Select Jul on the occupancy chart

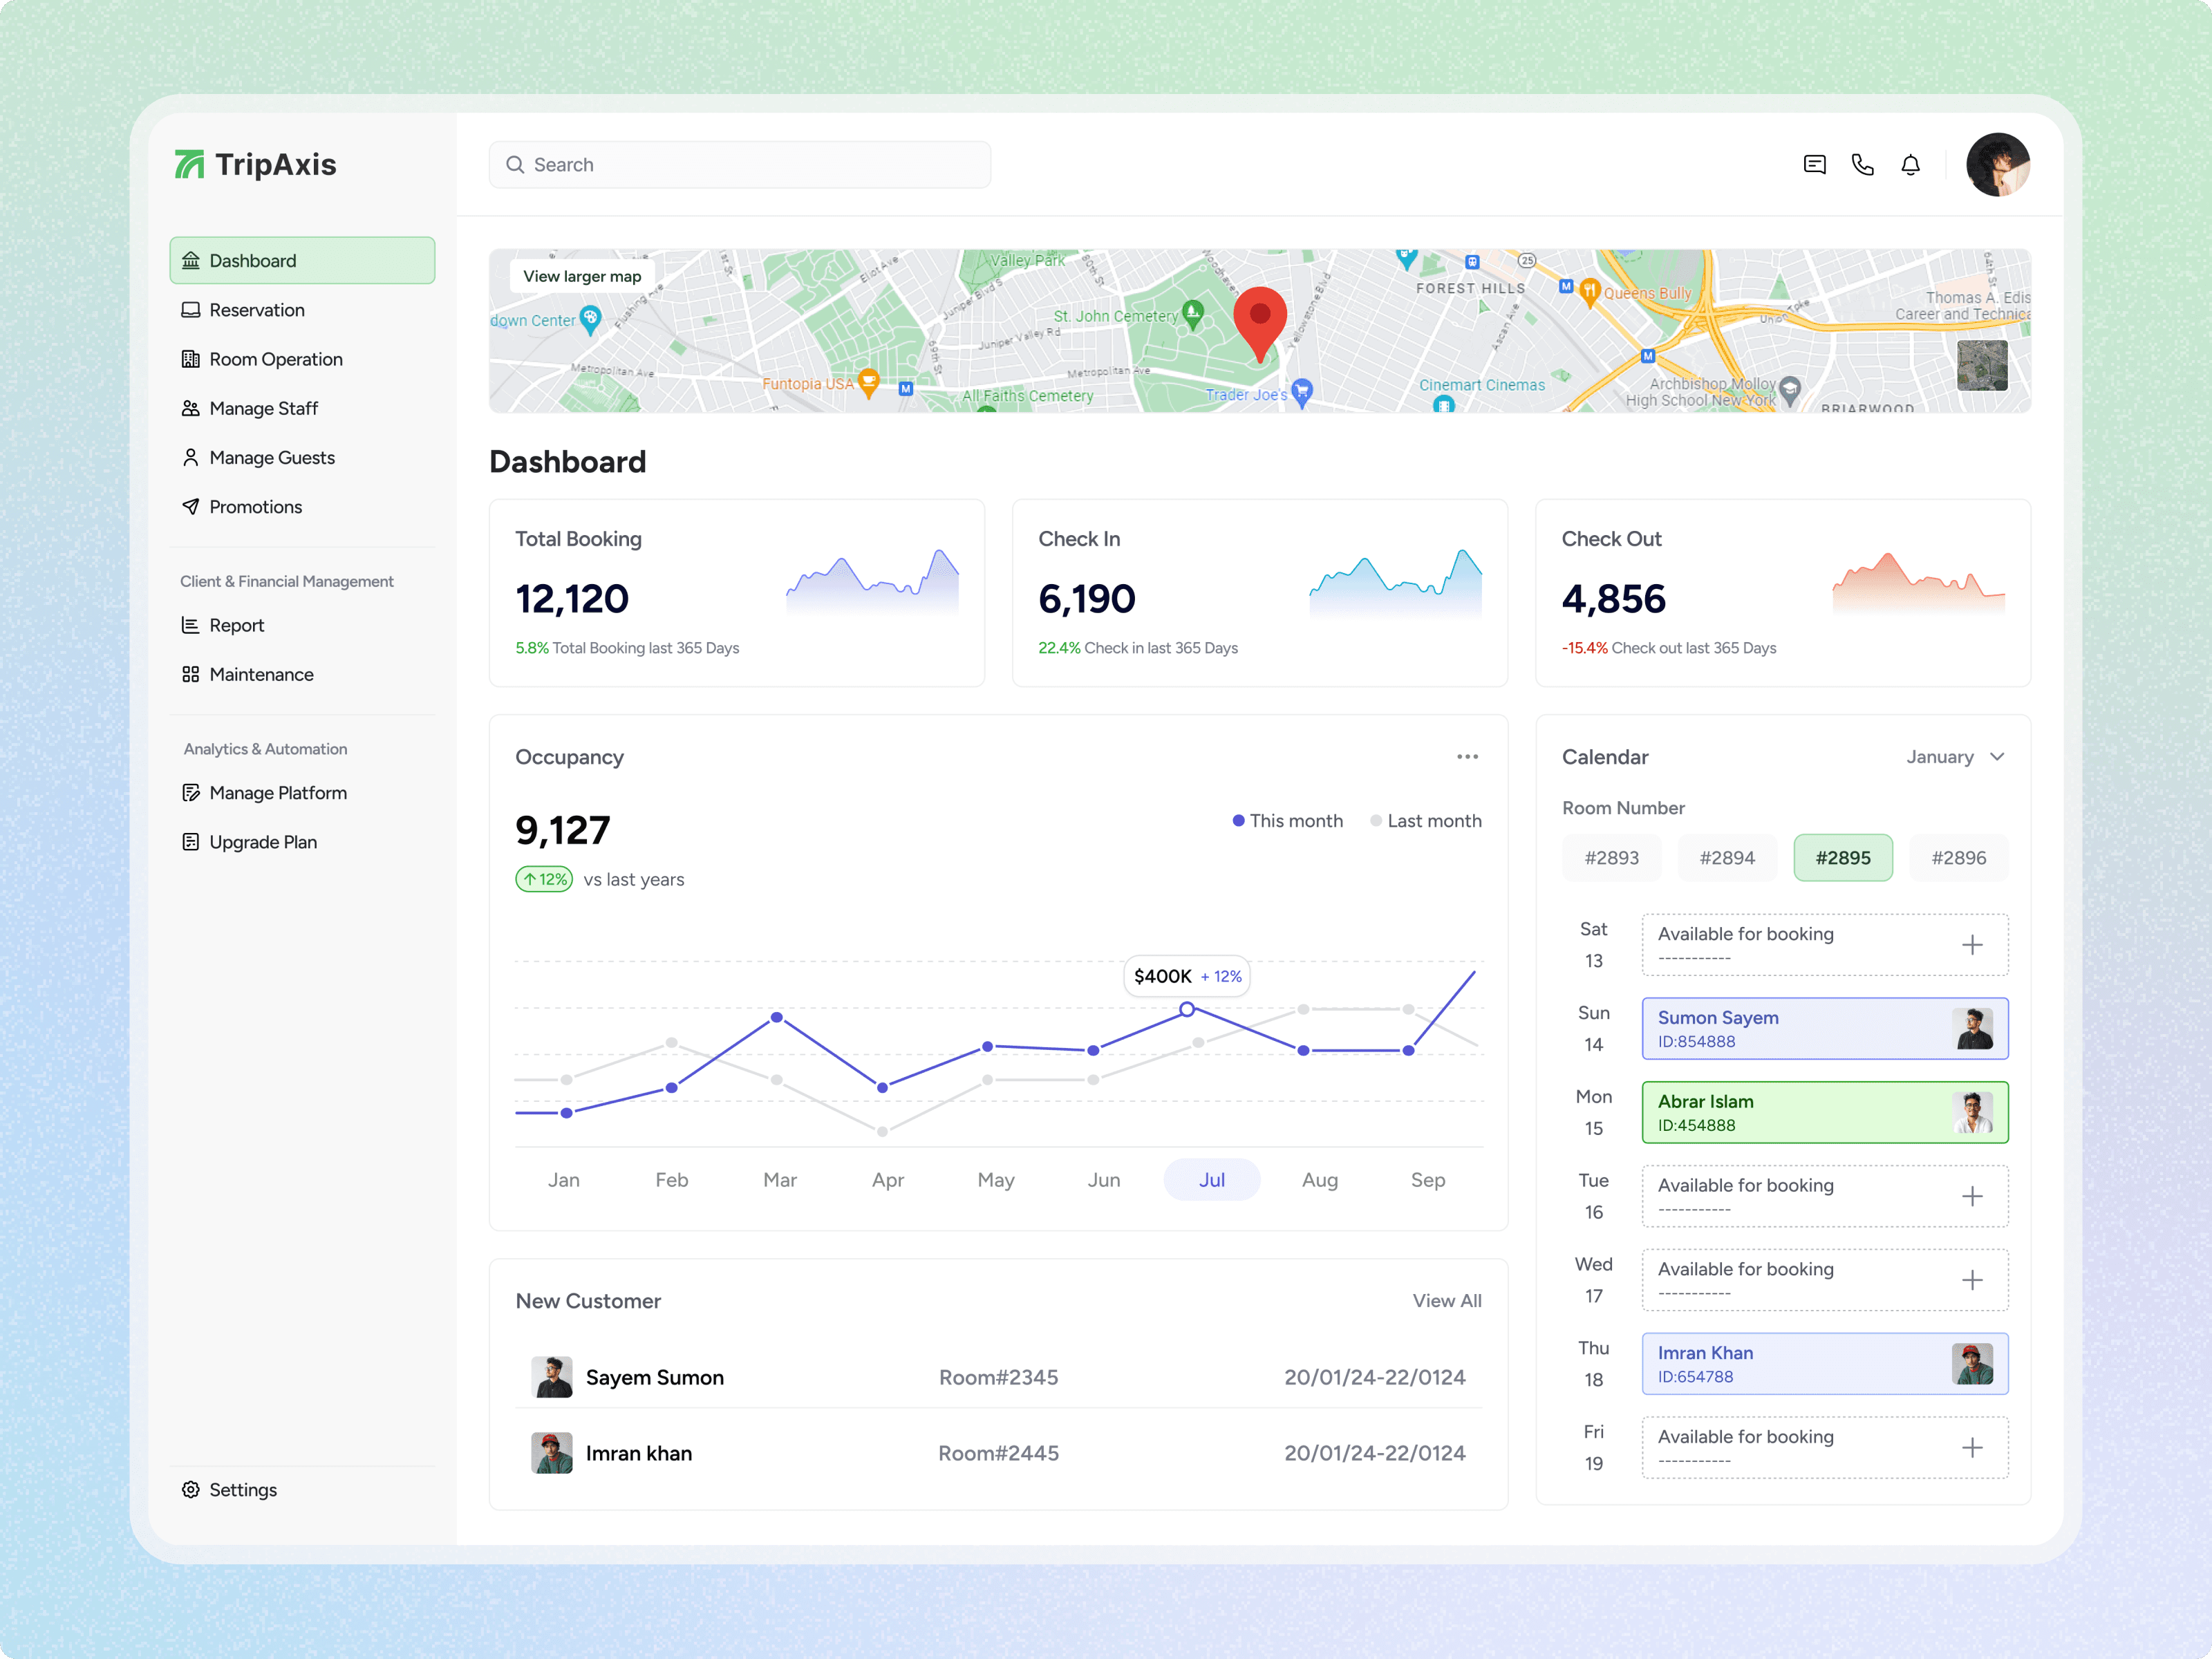pyautogui.click(x=1211, y=1180)
